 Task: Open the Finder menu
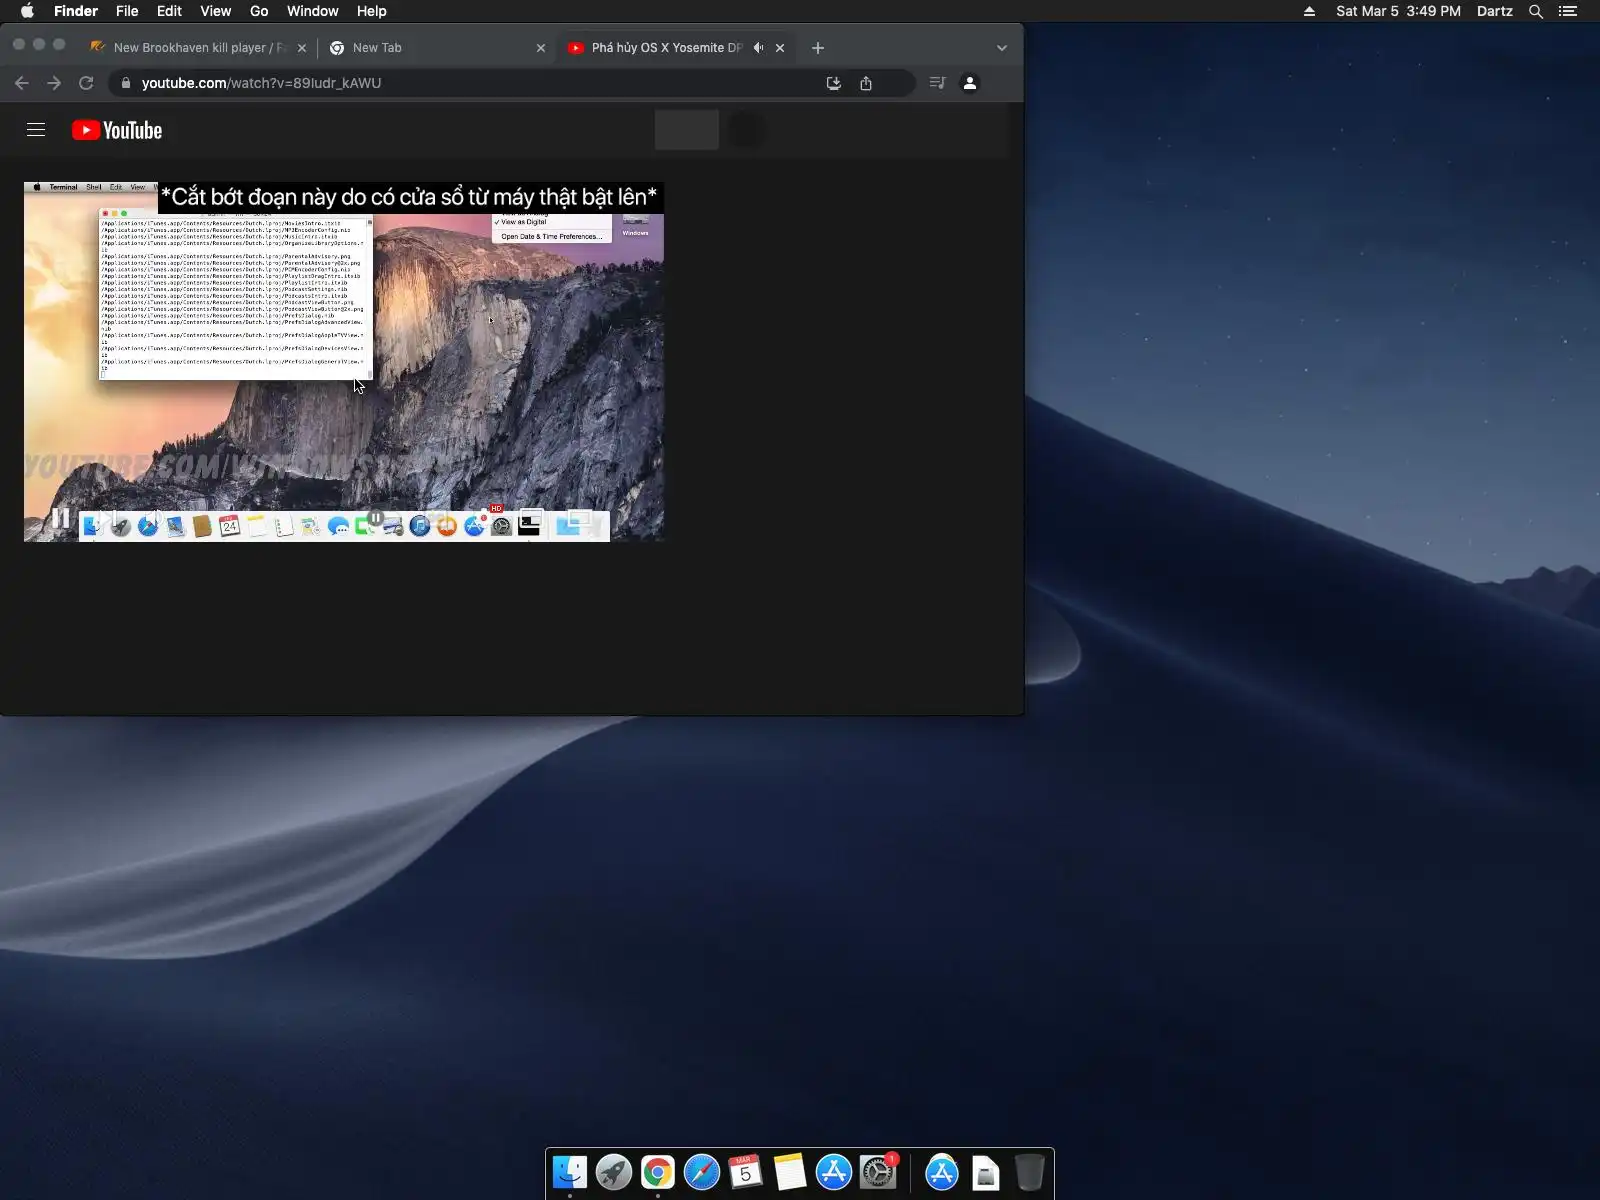pyautogui.click(x=76, y=11)
